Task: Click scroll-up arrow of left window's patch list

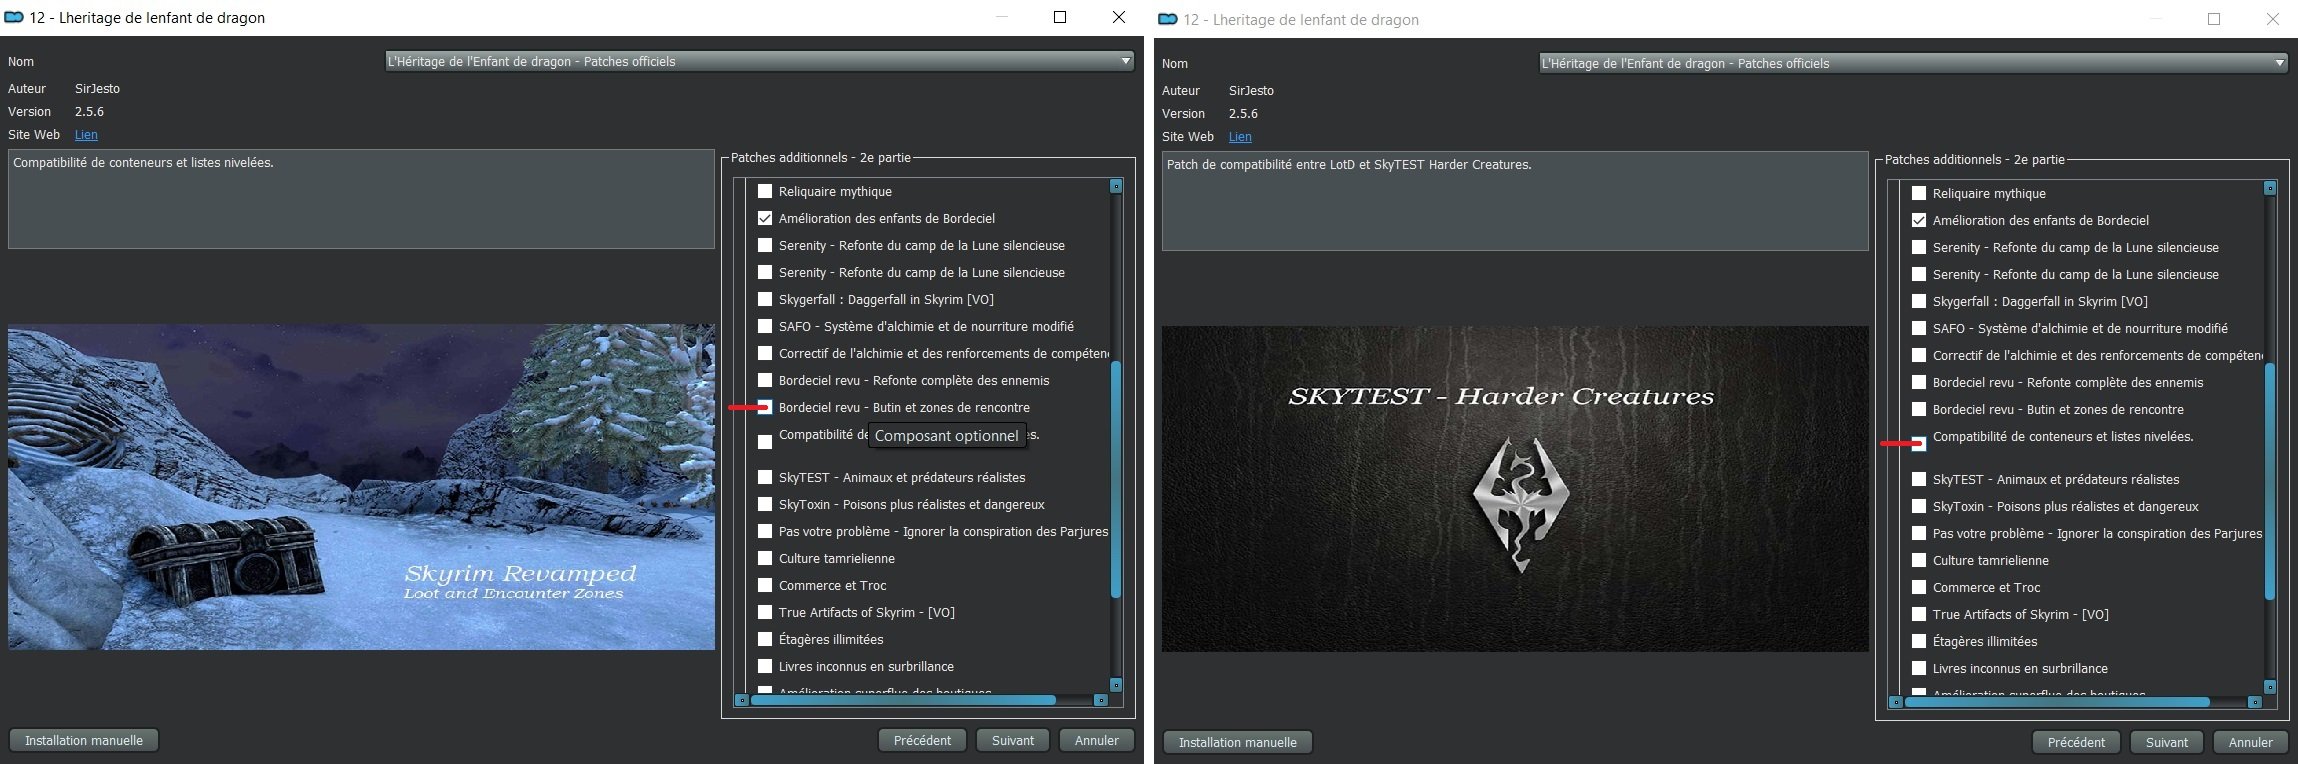Action: [x=1116, y=186]
